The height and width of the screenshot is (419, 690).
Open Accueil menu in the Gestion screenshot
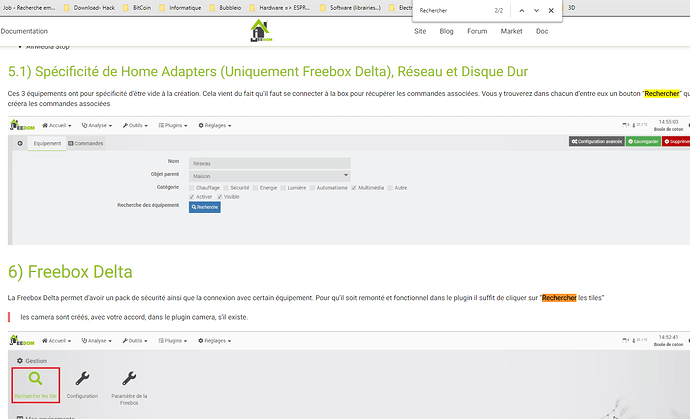tap(56, 341)
